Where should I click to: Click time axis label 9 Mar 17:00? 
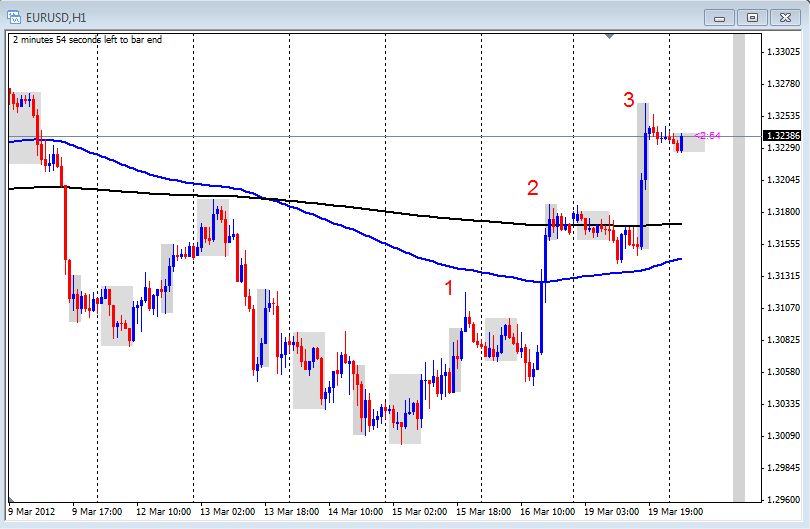97,511
